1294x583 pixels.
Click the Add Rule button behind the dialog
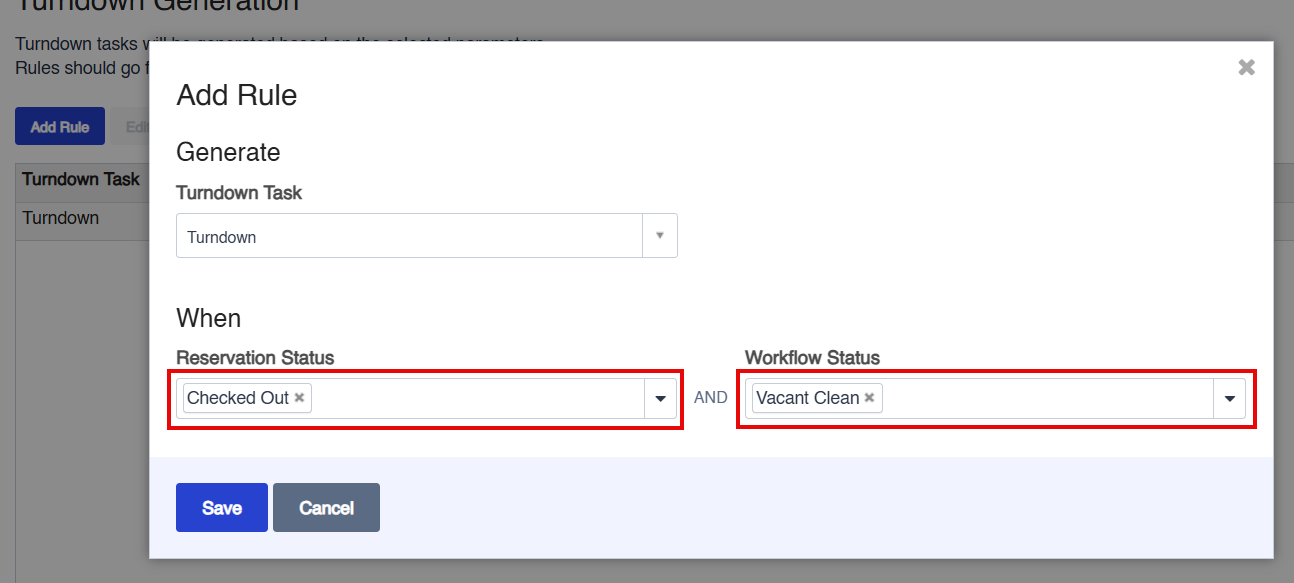(60, 127)
